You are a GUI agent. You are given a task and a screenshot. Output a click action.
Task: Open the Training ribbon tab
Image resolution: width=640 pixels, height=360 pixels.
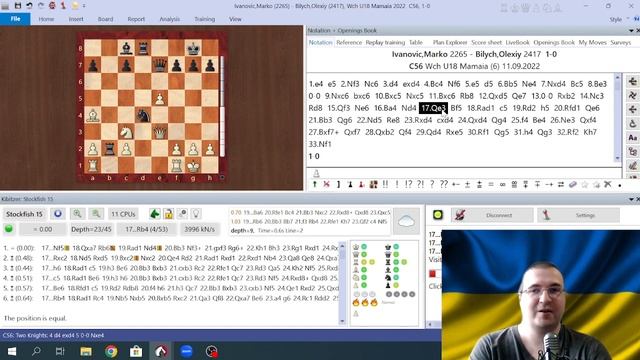[204, 19]
